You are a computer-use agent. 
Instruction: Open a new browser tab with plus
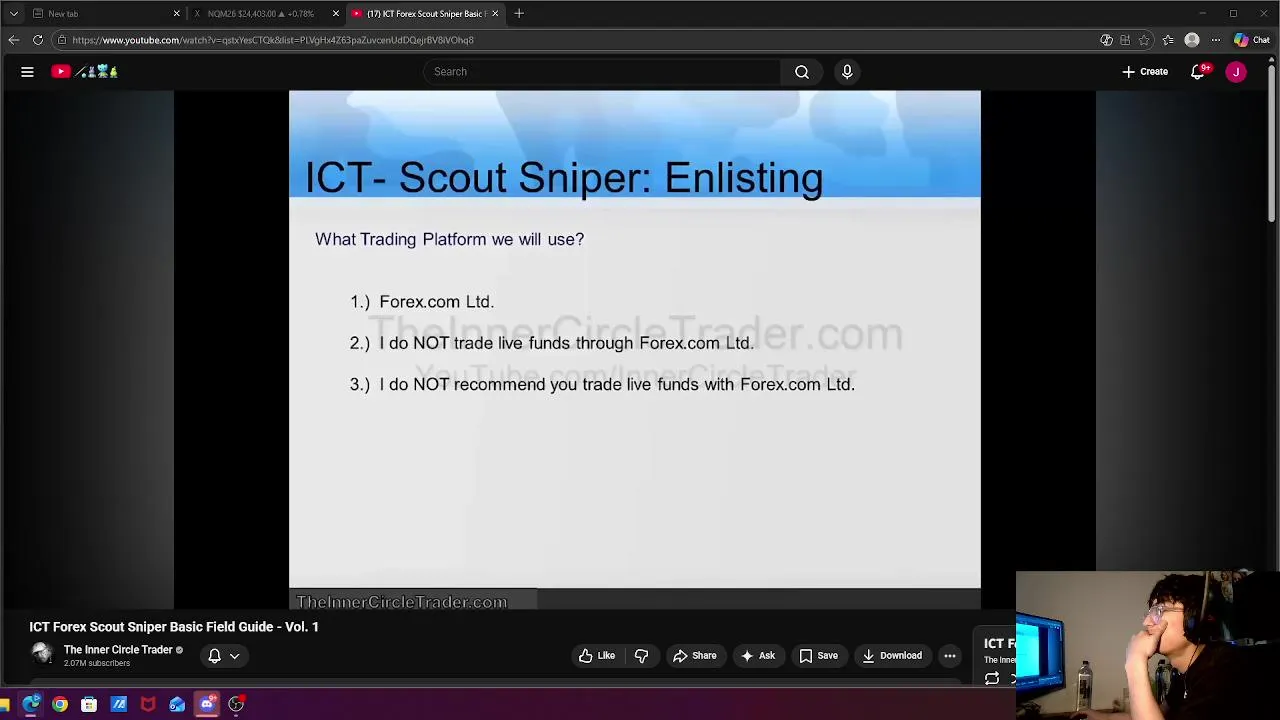pos(519,14)
